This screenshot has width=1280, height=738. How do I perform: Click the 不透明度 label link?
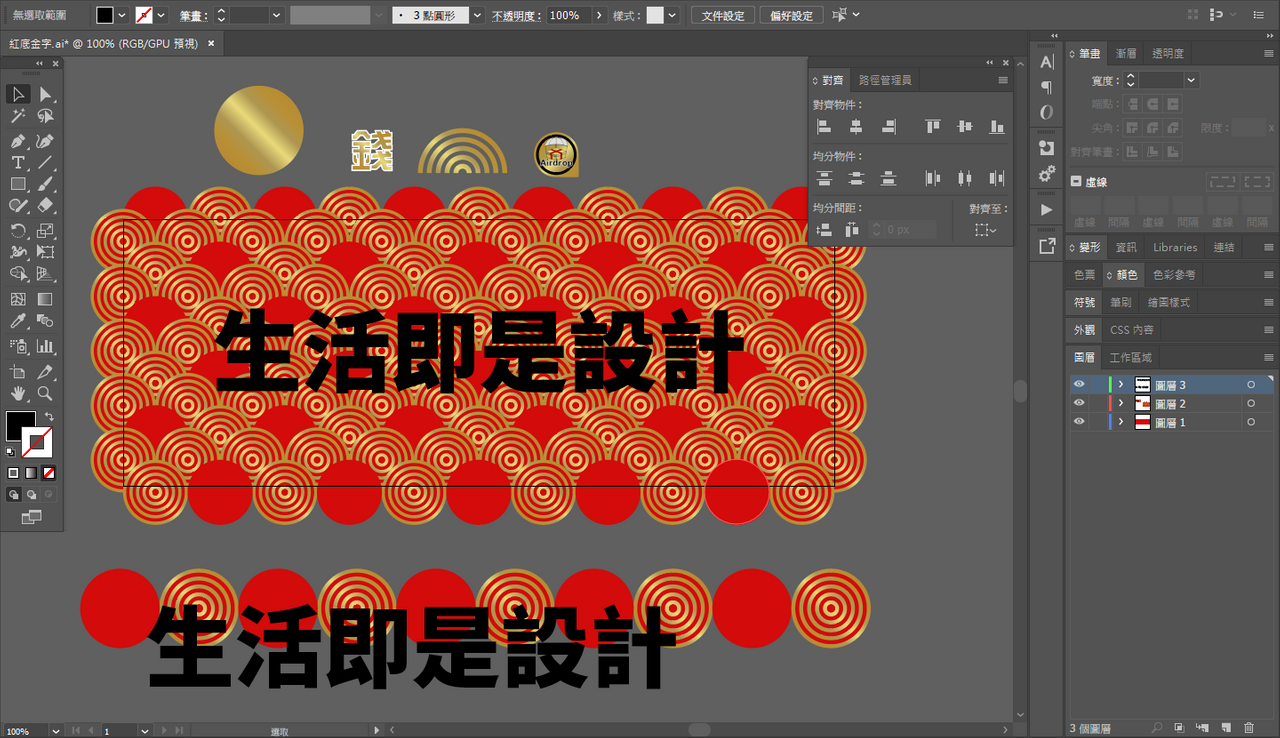516,16
